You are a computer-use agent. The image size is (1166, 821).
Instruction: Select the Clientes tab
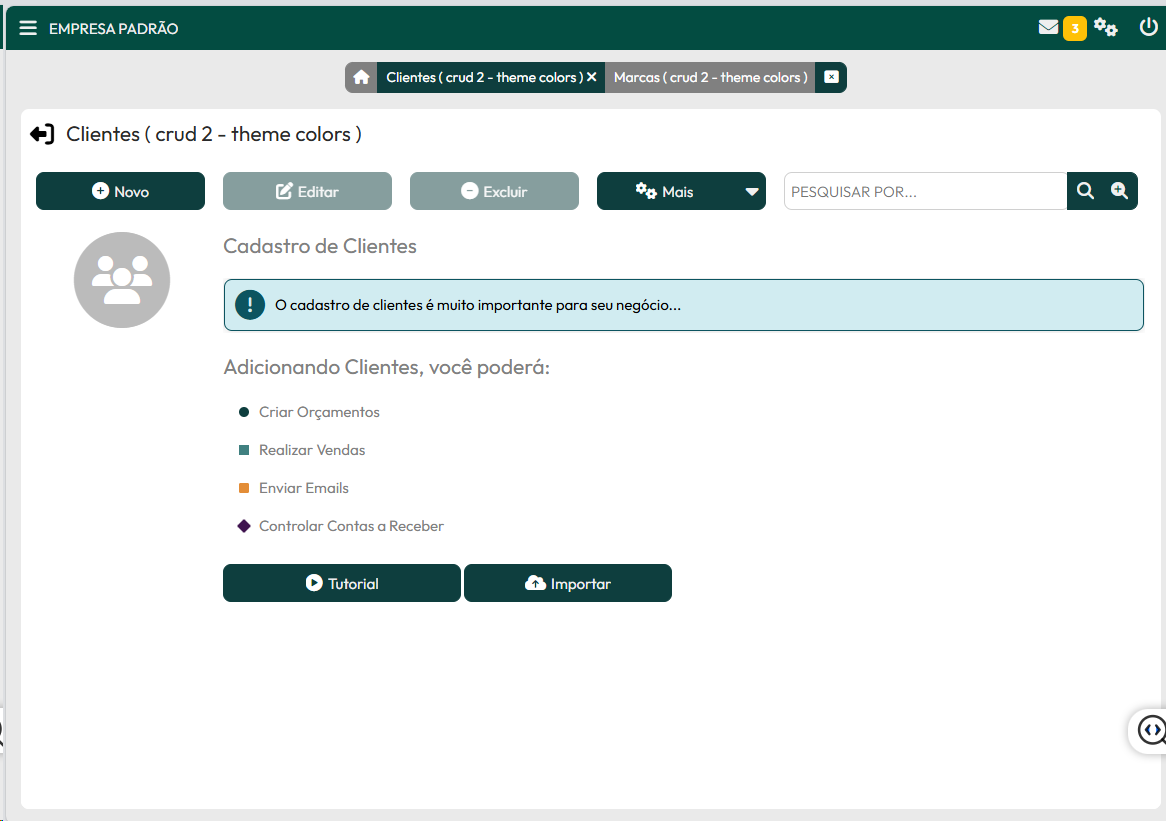(481, 78)
